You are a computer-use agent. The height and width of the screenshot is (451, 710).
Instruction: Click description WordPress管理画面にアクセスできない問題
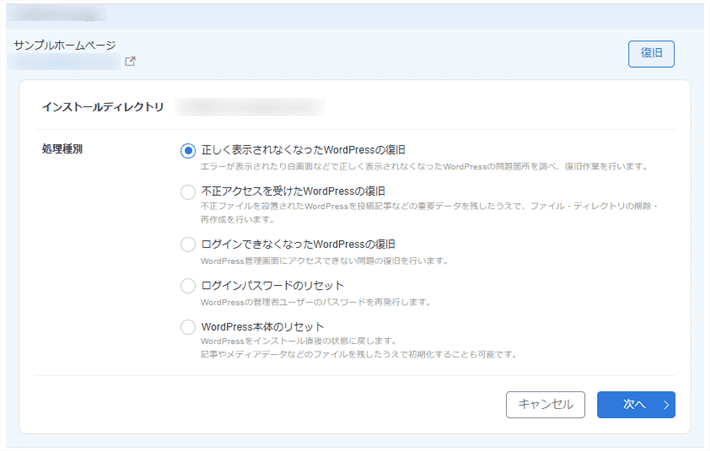point(324,261)
